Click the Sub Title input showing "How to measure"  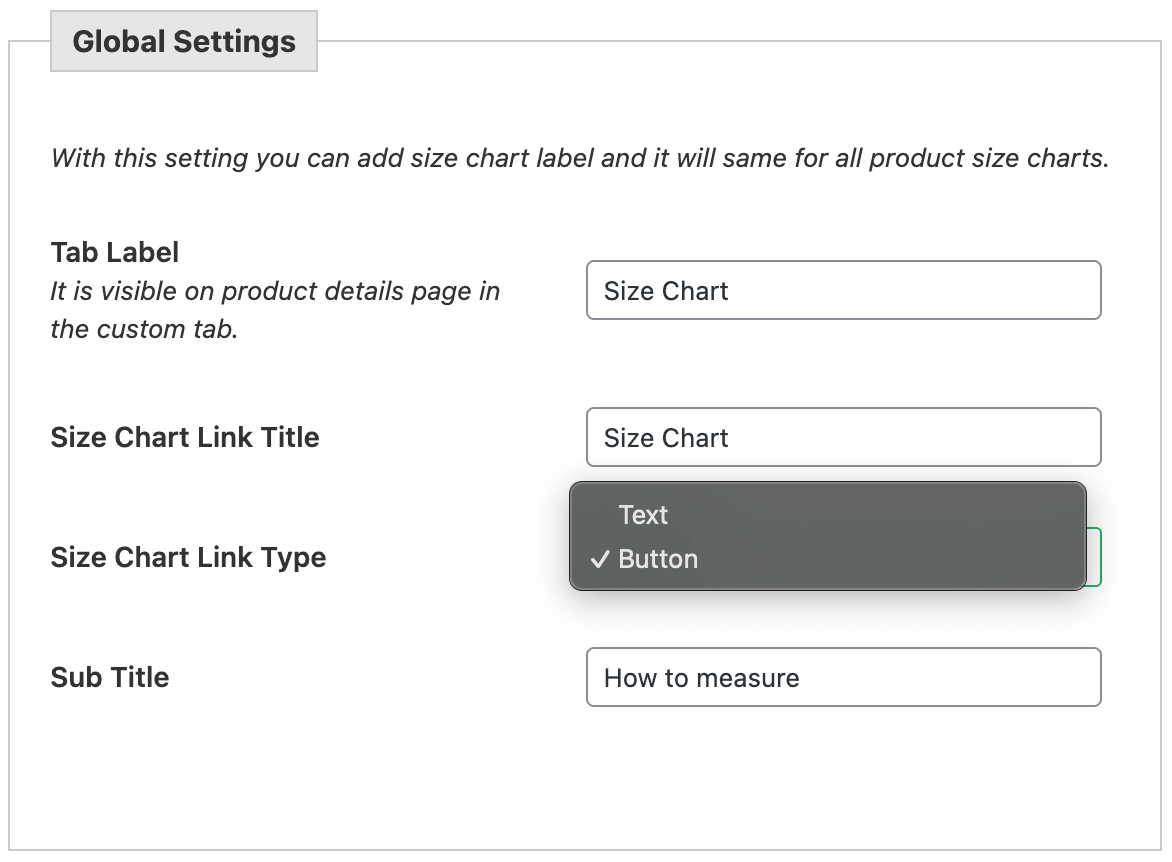click(843, 677)
